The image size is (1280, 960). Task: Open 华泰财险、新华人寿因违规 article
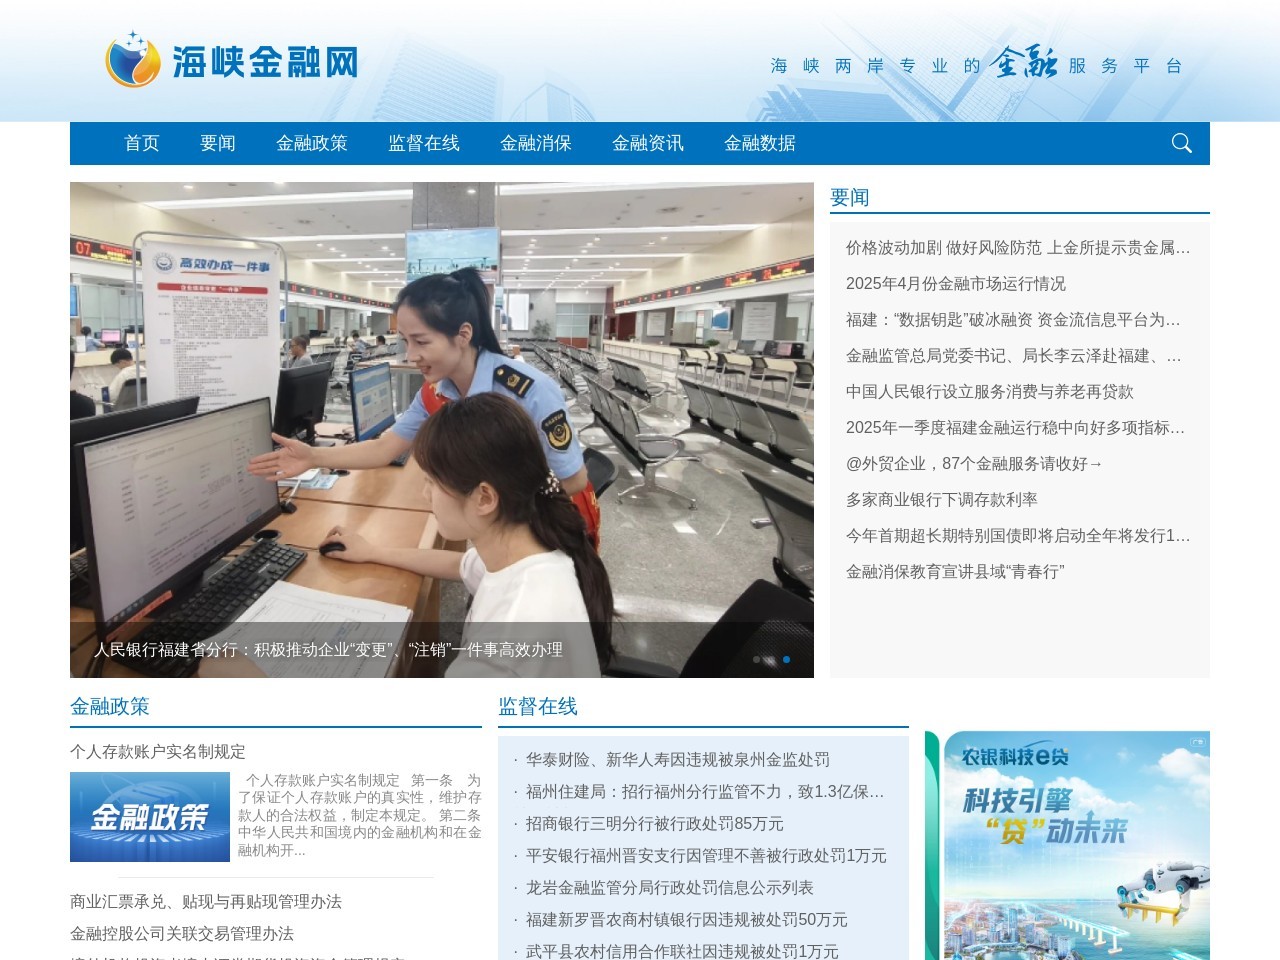click(678, 760)
